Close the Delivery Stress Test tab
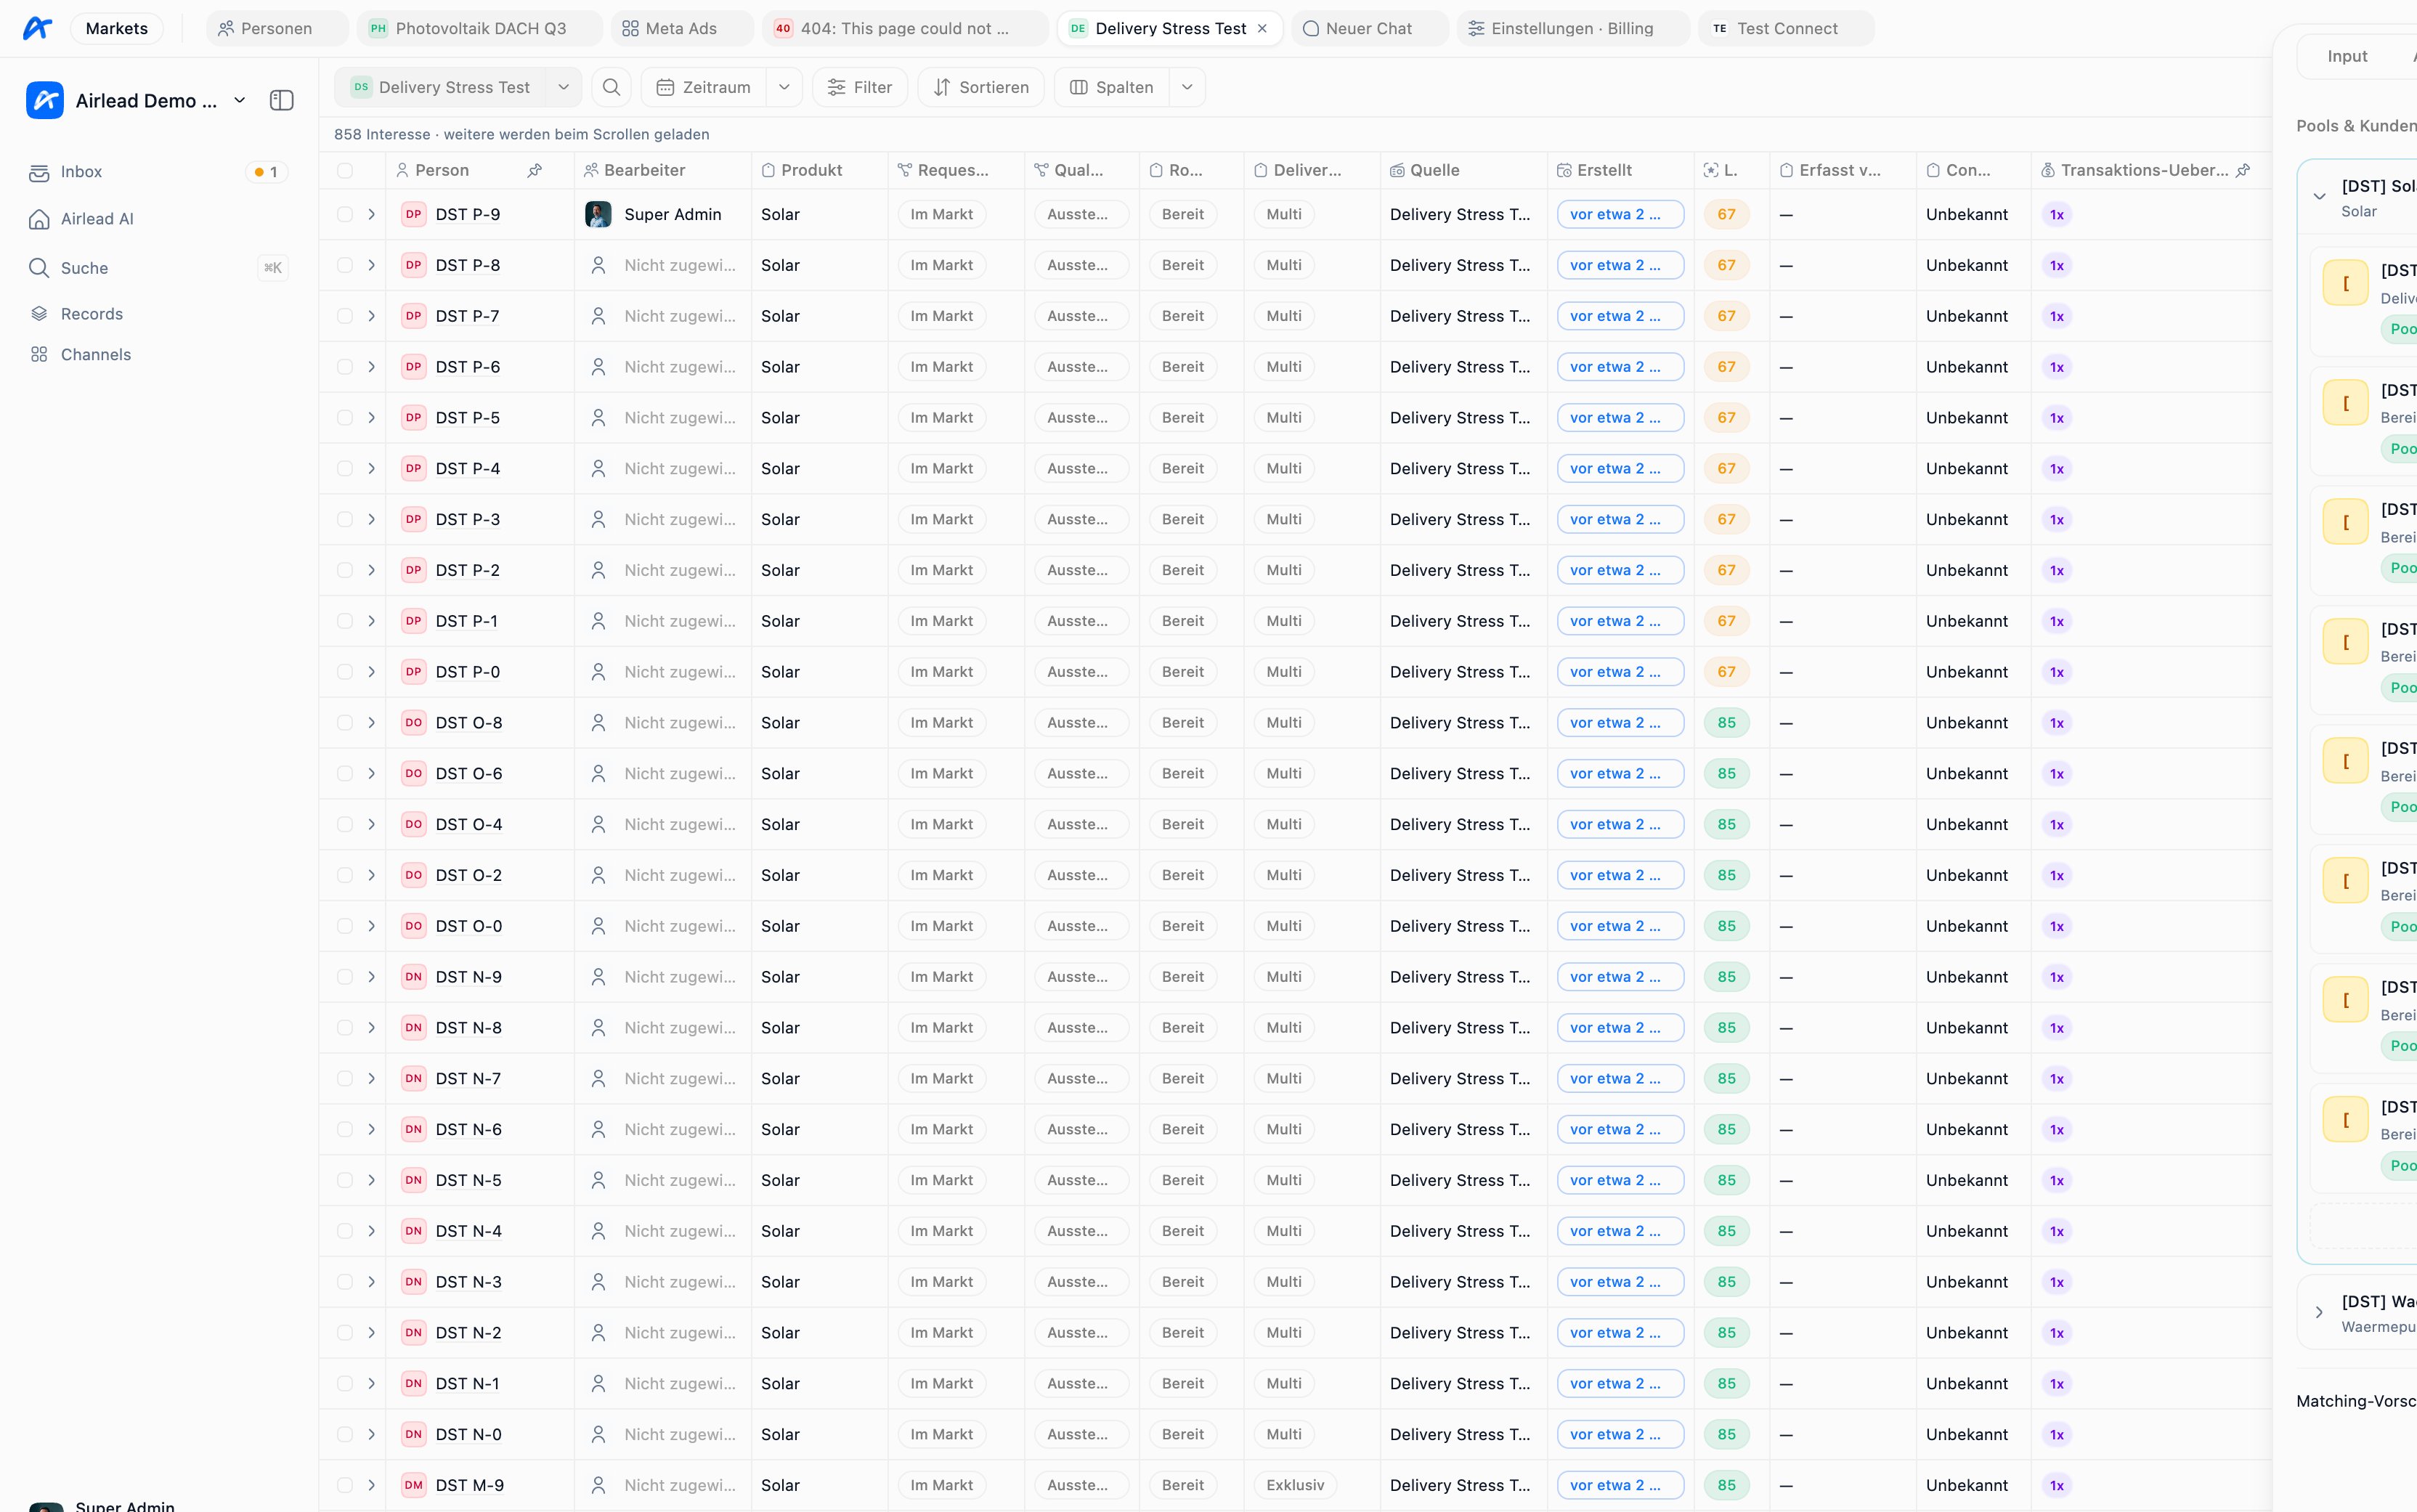This screenshot has width=2417, height=1512. point(1262,28)
